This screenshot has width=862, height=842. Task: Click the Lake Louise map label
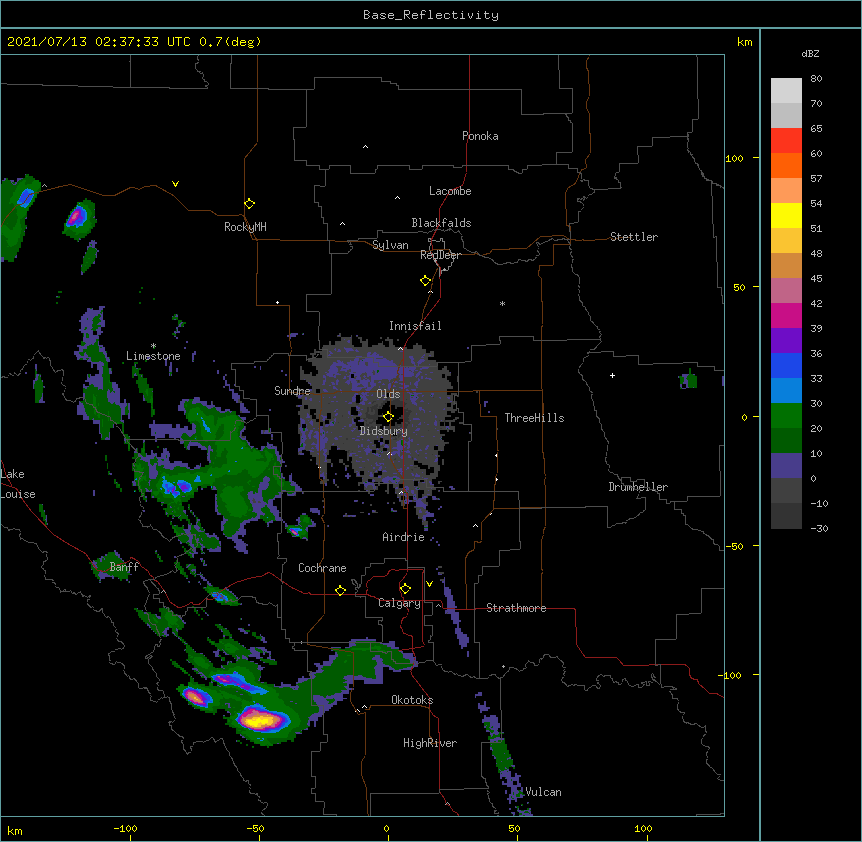(18, 484)
